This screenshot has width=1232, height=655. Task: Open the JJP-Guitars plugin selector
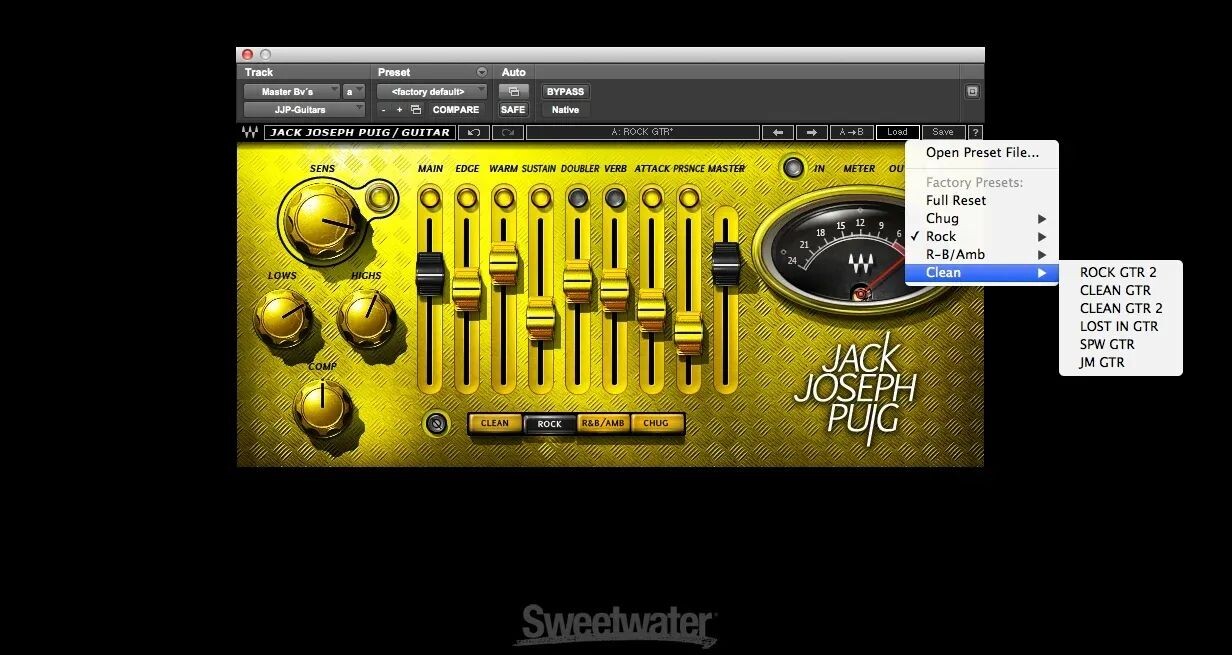click(x=305, y=110)
